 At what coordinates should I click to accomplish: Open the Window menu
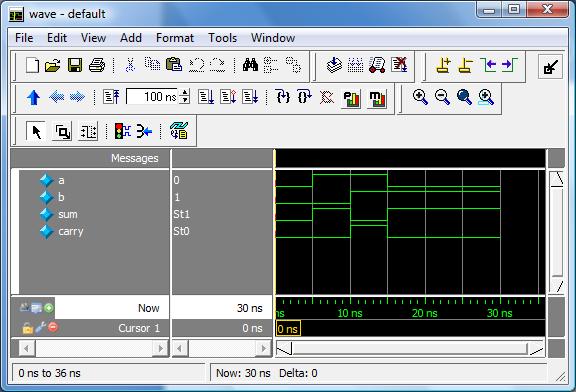coord(273,38)
